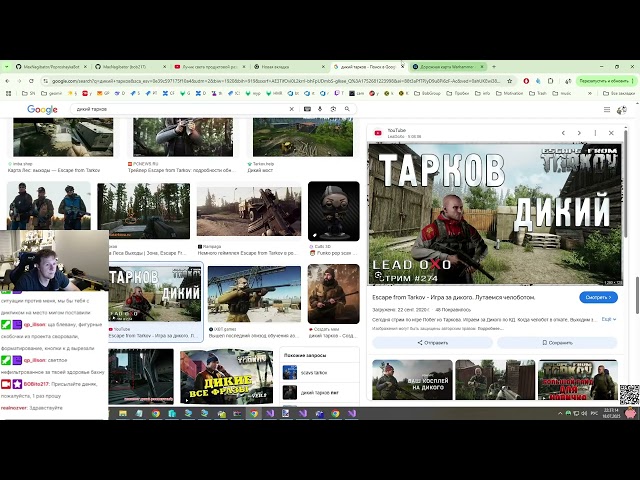
Task: Open 'Дикие все фразы' image thumbnail
Action: [227, 376]
